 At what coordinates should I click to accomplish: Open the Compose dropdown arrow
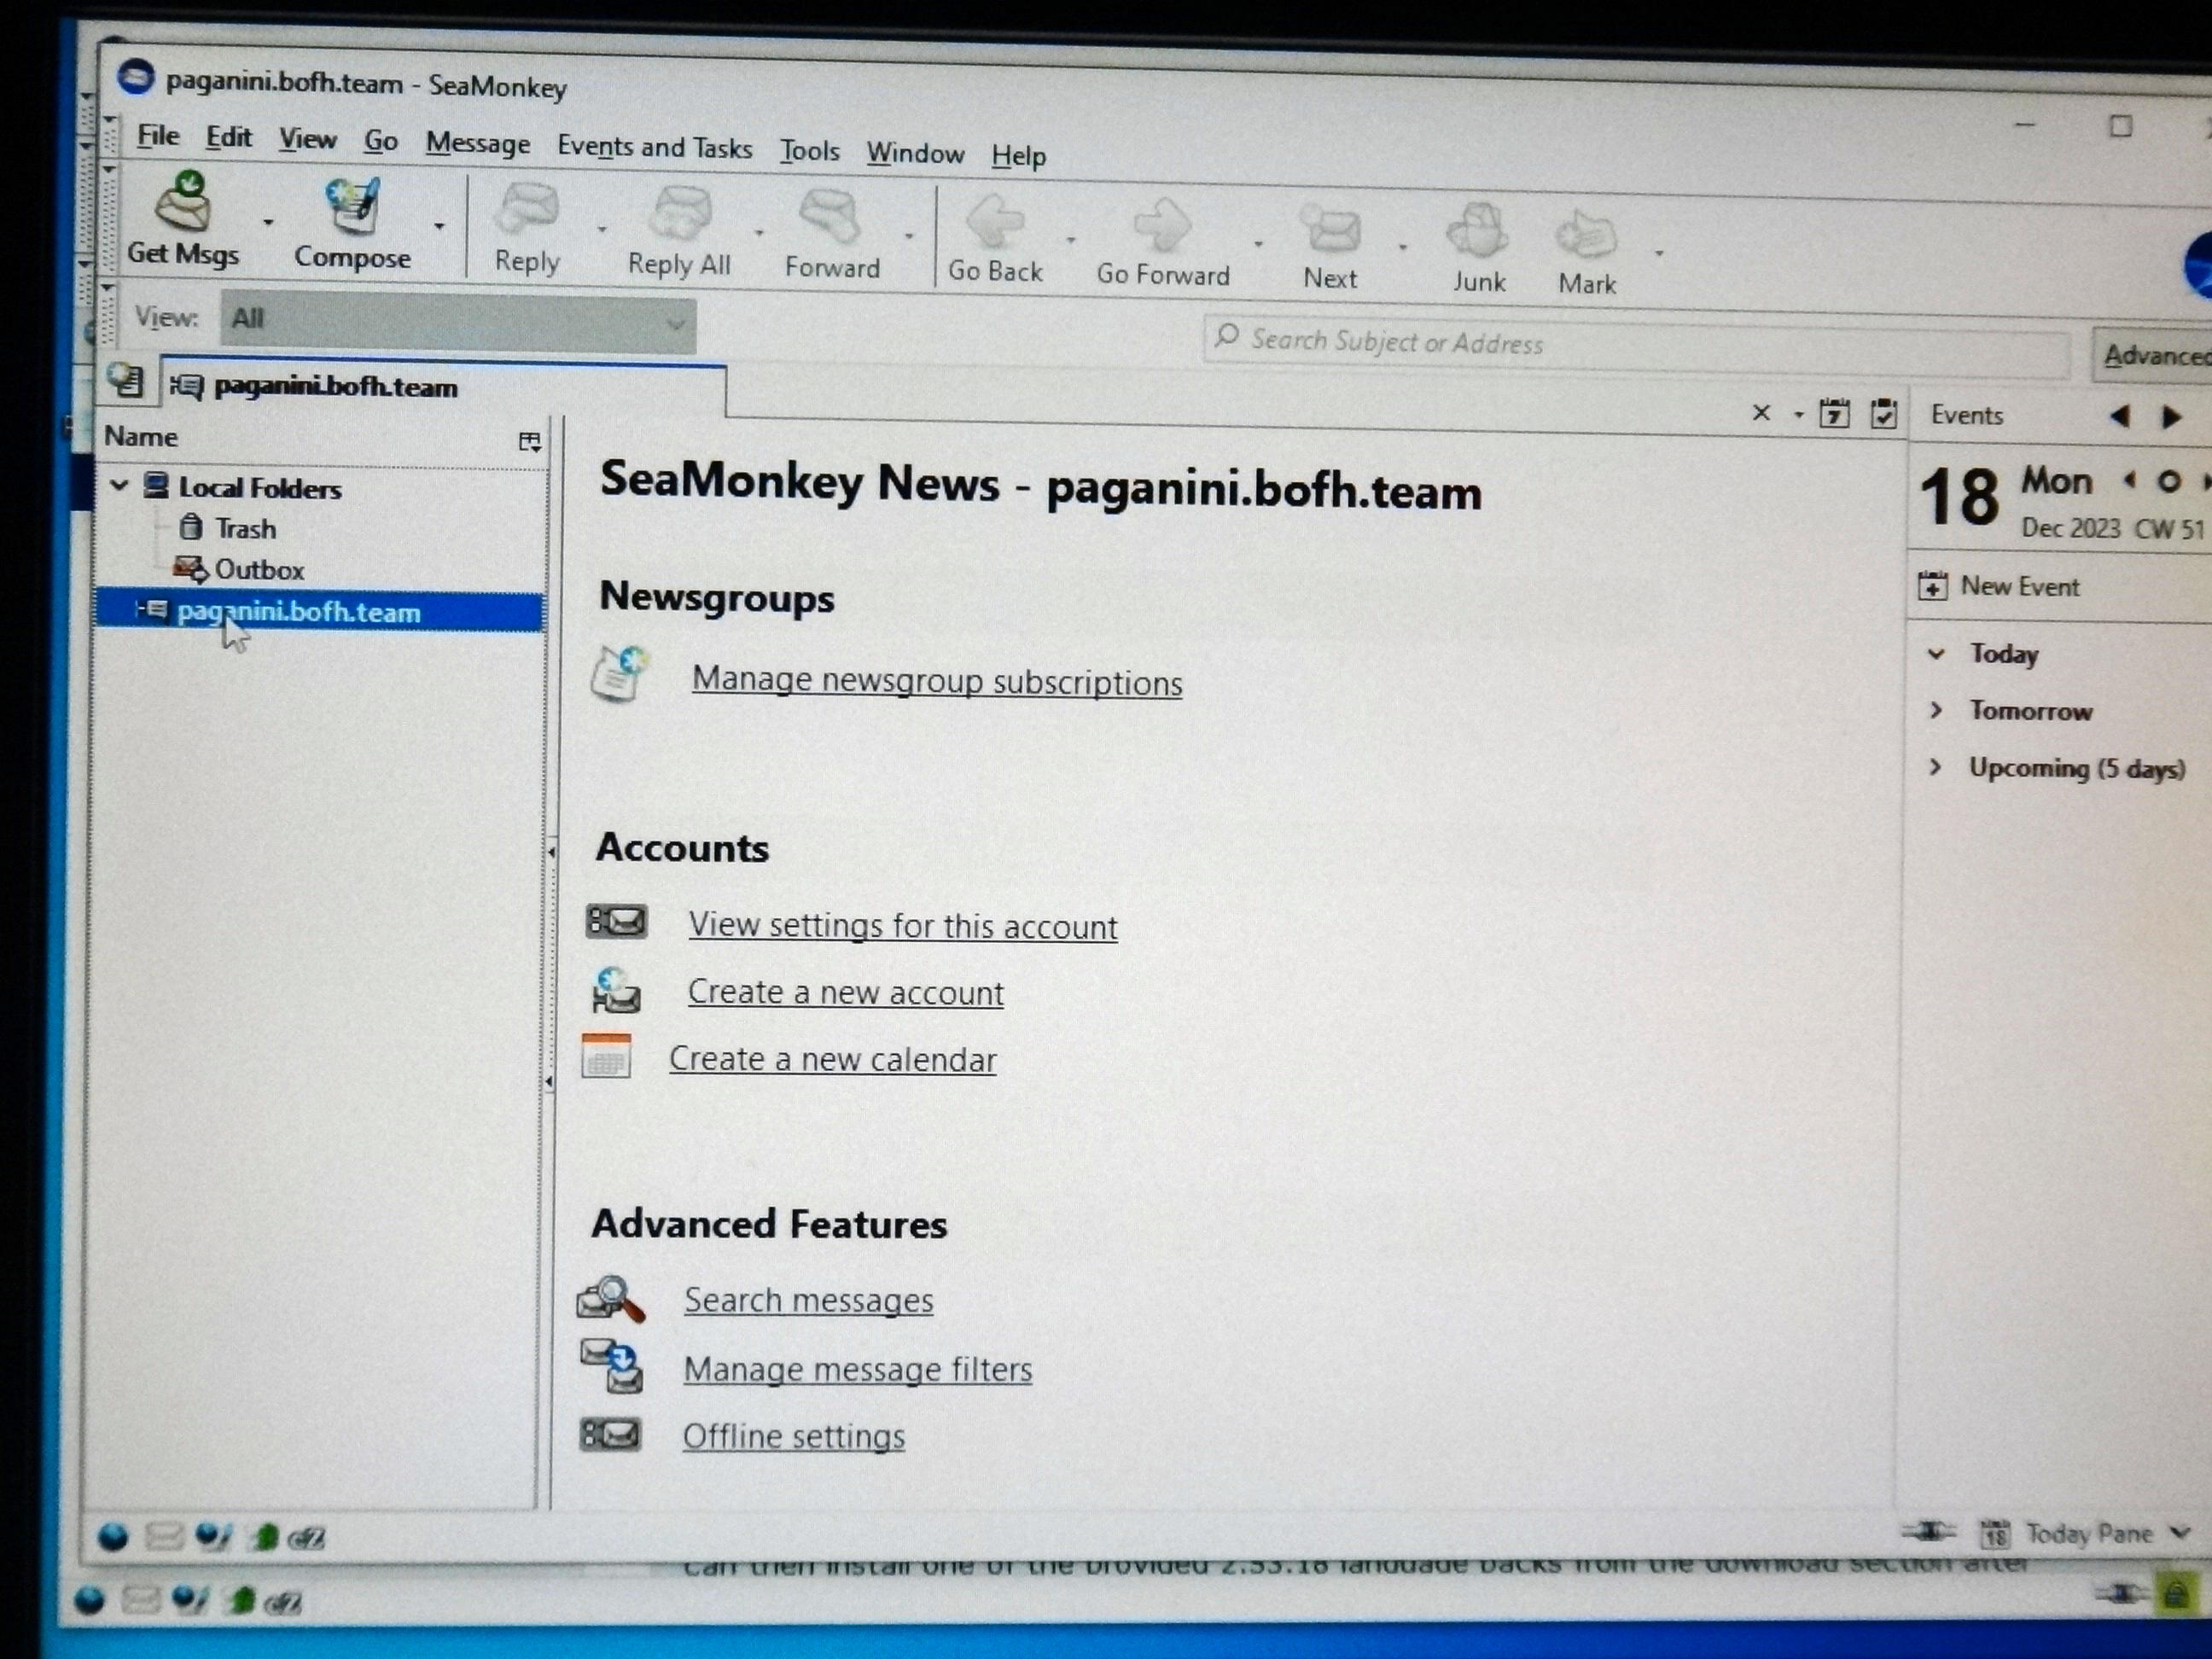(439, 226)
